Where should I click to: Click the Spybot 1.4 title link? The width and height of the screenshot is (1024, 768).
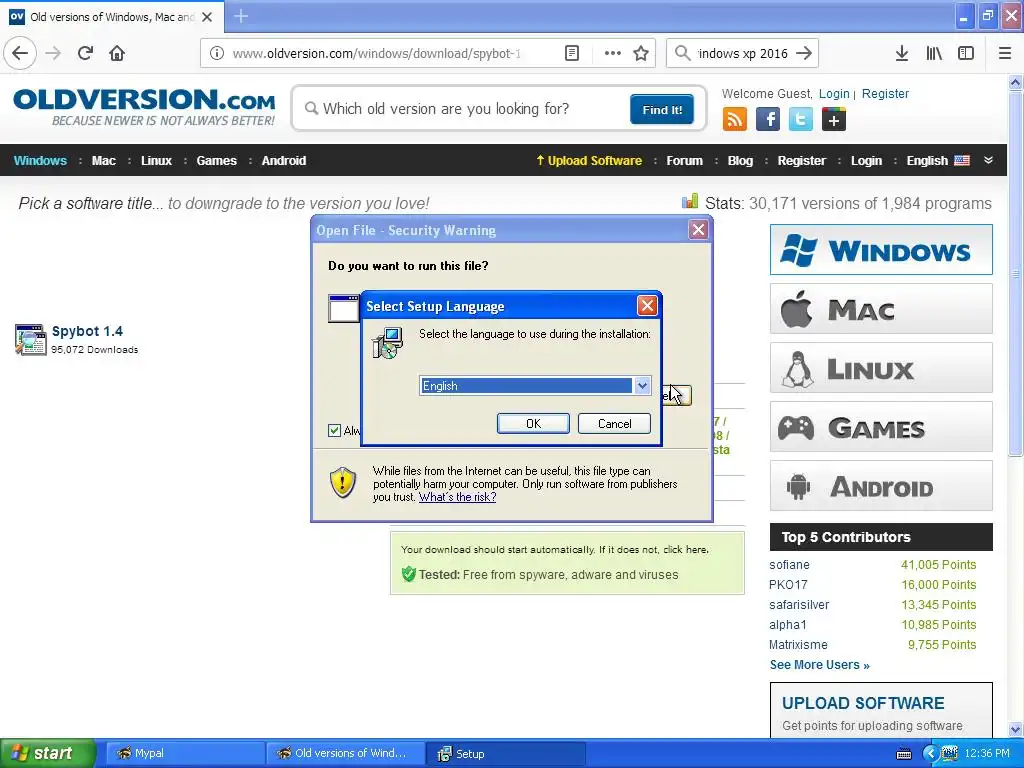point(87,331)
